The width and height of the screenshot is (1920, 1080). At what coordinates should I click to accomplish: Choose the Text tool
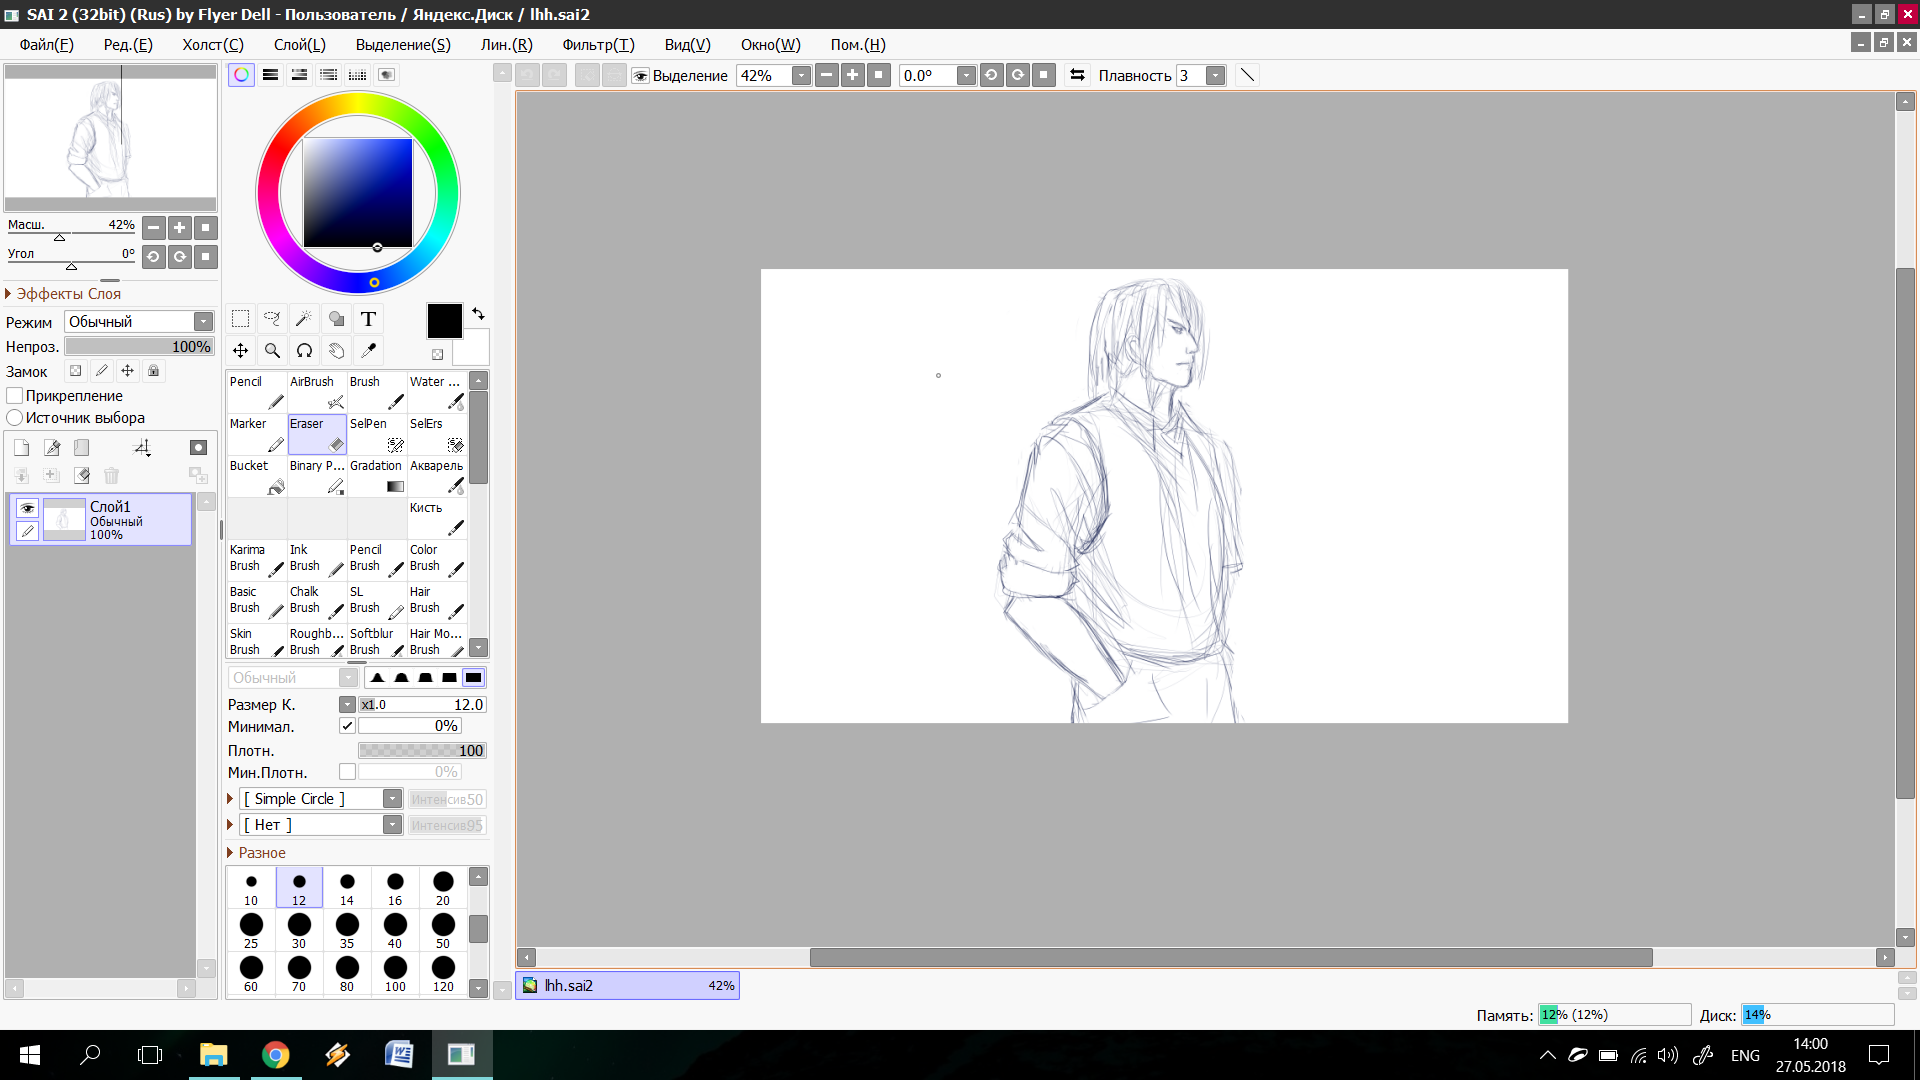click(368, 319)
